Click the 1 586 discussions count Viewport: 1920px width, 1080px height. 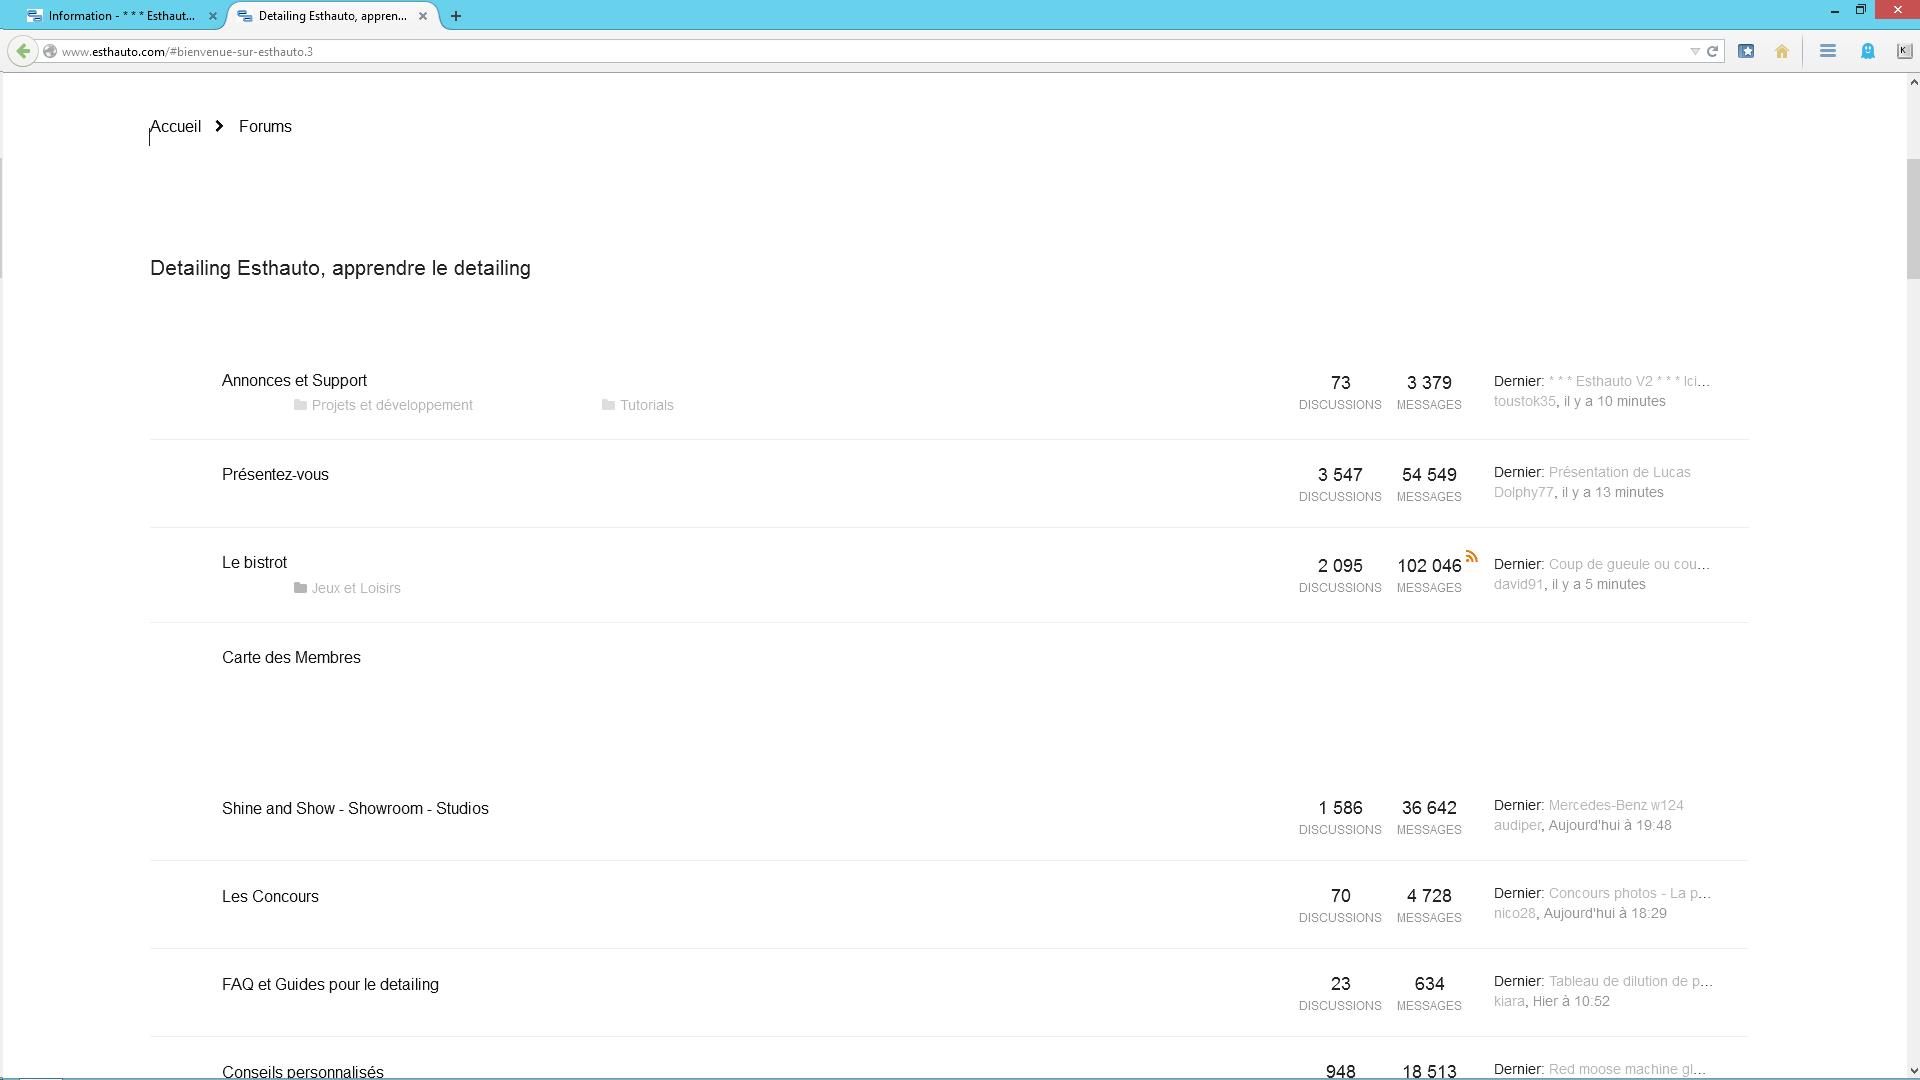coord(1340,808)
